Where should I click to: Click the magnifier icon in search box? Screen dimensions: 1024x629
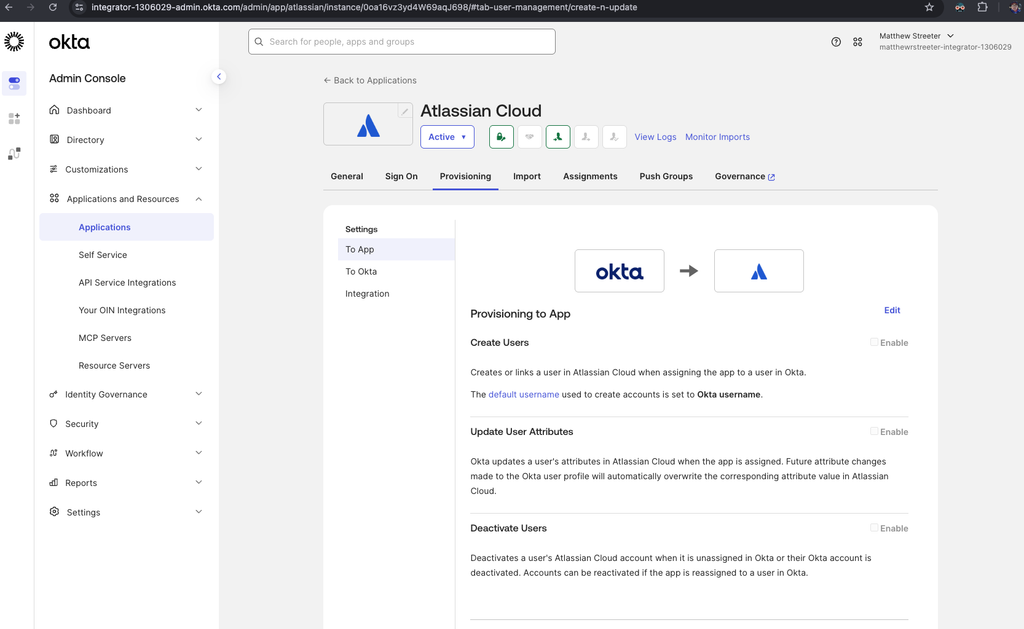[x=259, y=42]
